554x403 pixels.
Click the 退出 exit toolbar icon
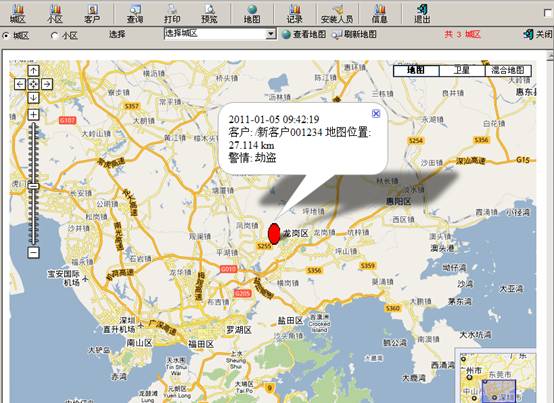pyautogui.click(x=422, y=13)
